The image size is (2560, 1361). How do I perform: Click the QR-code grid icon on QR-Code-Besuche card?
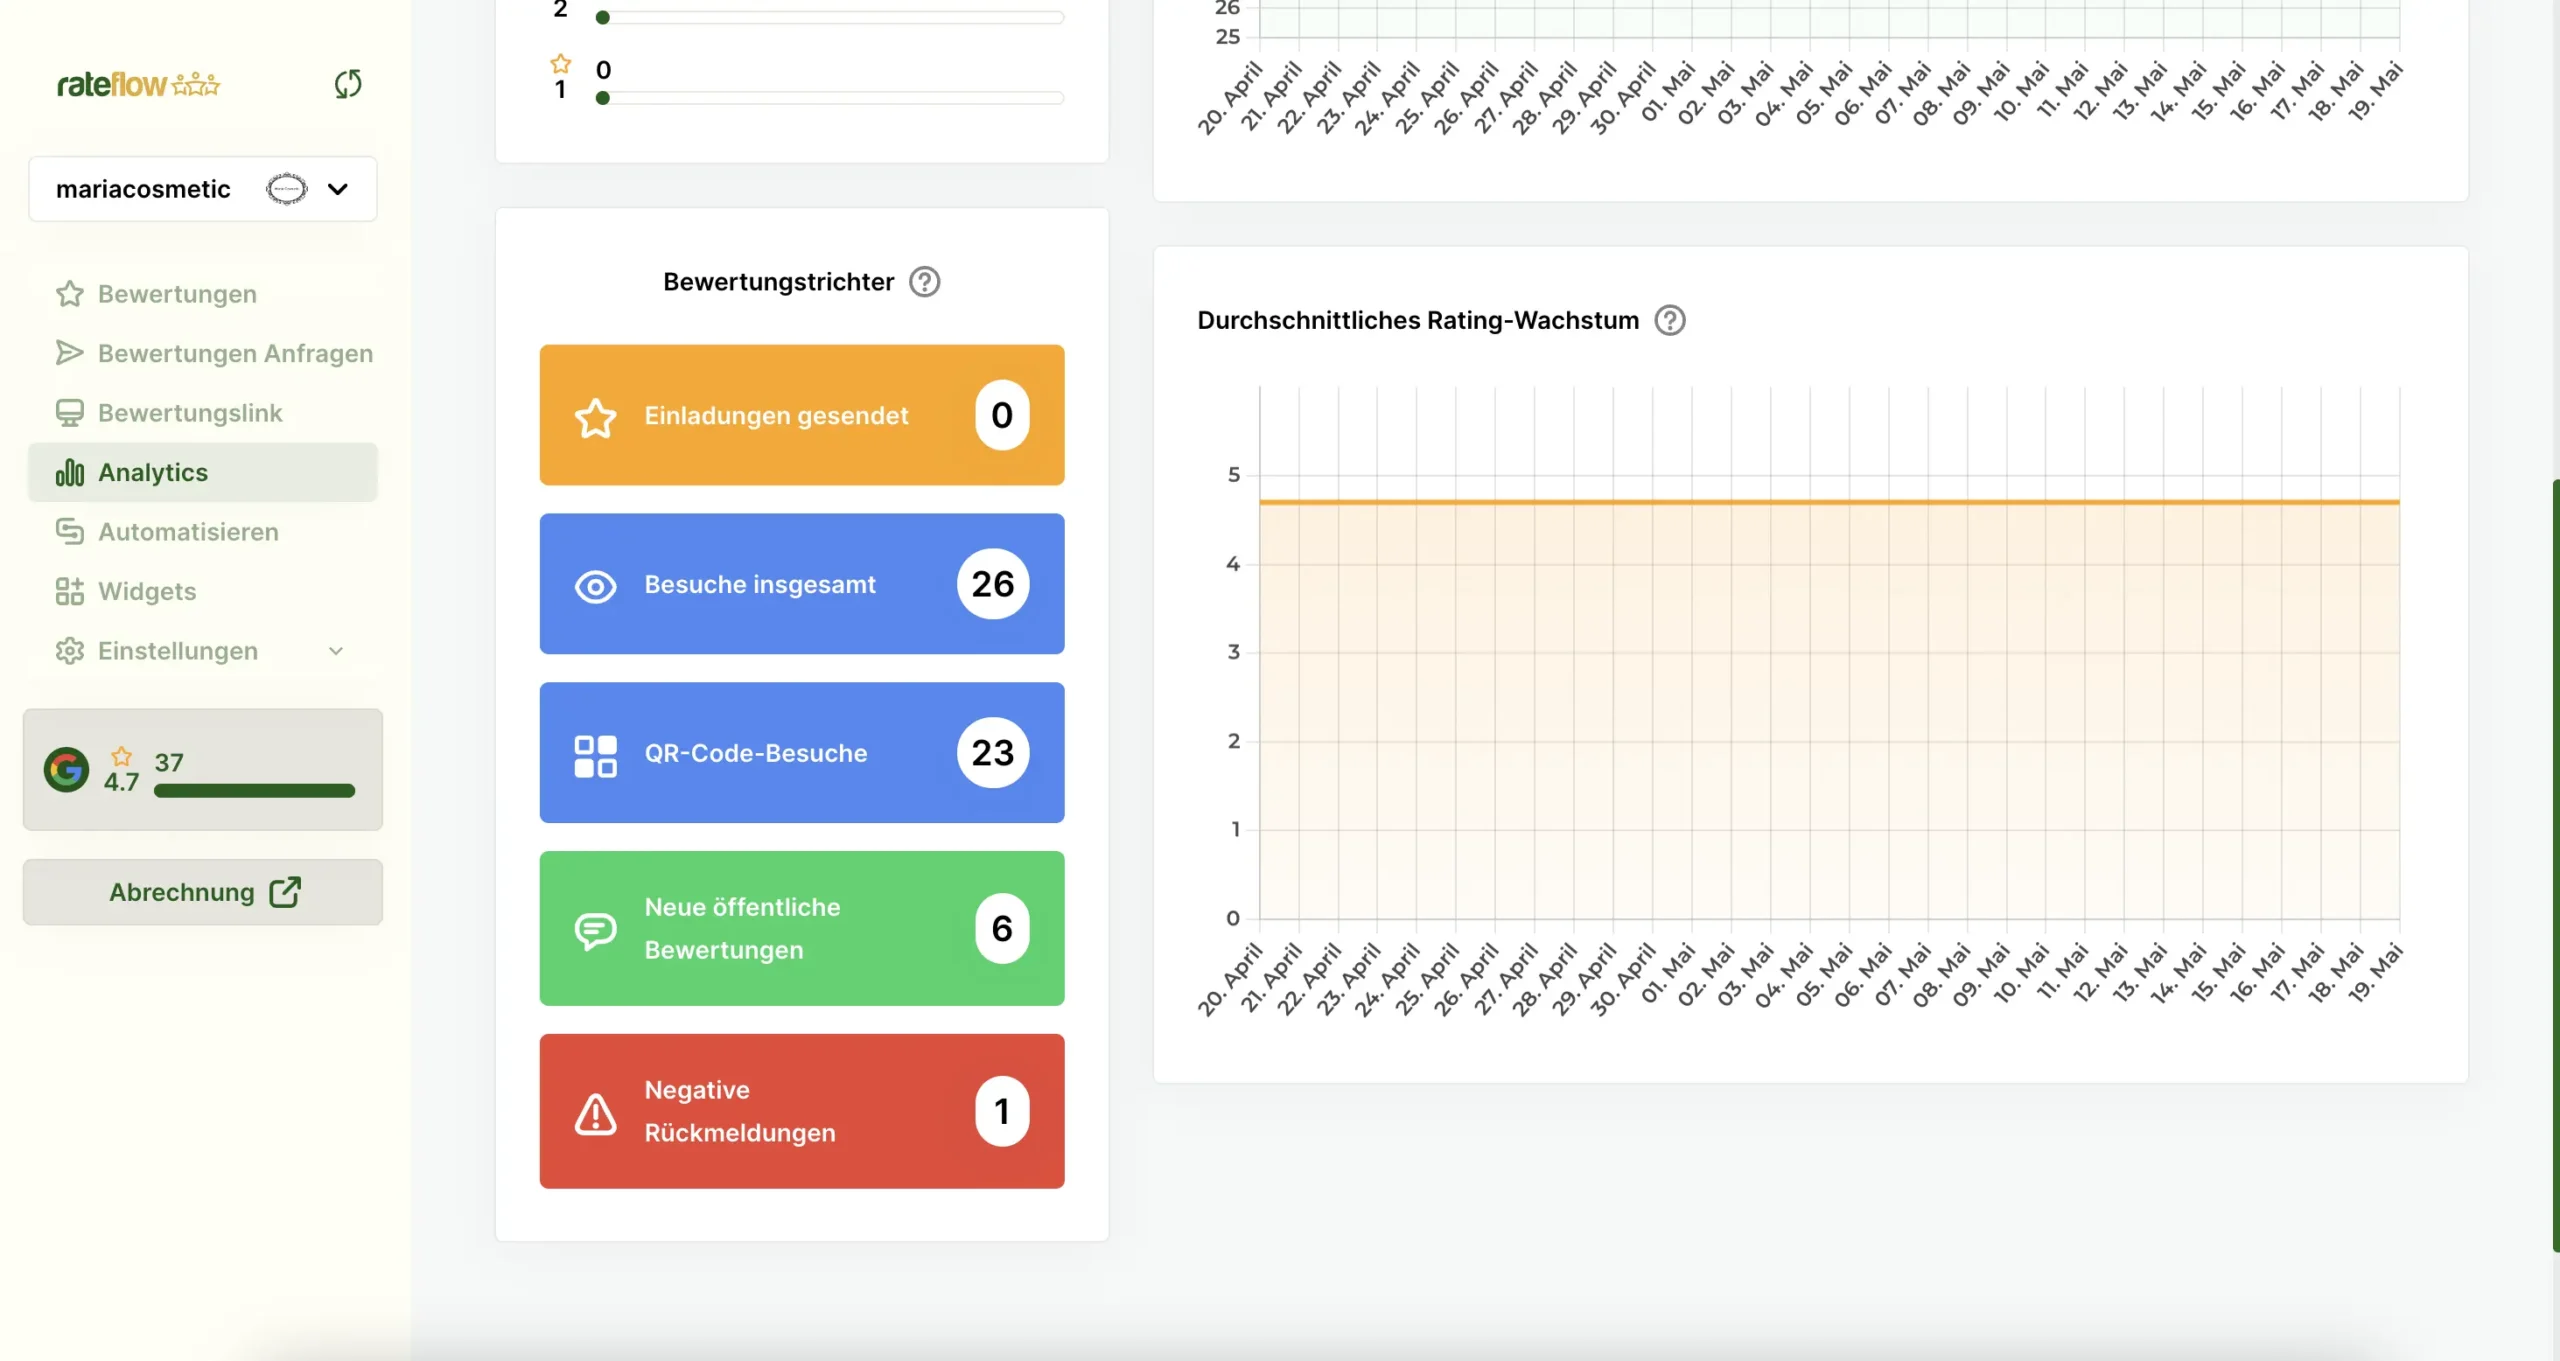[595, 754]
